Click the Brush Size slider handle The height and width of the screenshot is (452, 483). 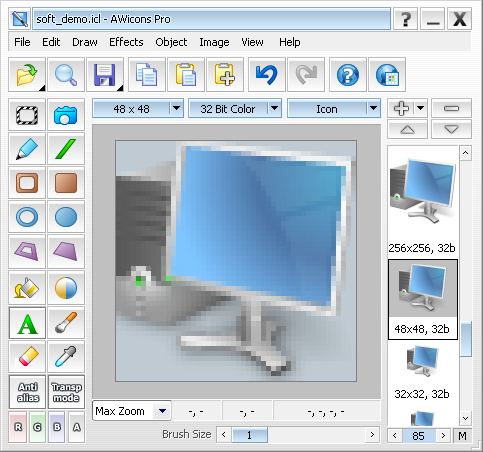point(249,435)
